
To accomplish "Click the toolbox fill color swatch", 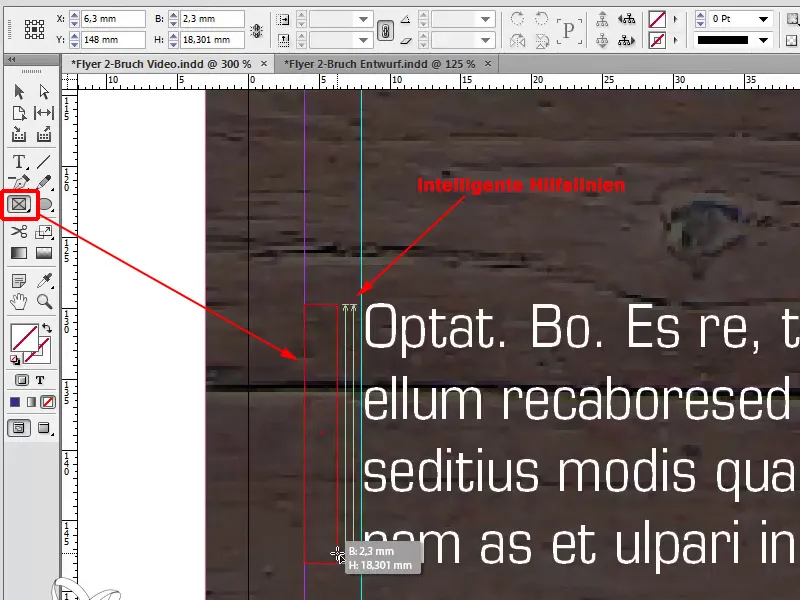I will pos(24,338).
